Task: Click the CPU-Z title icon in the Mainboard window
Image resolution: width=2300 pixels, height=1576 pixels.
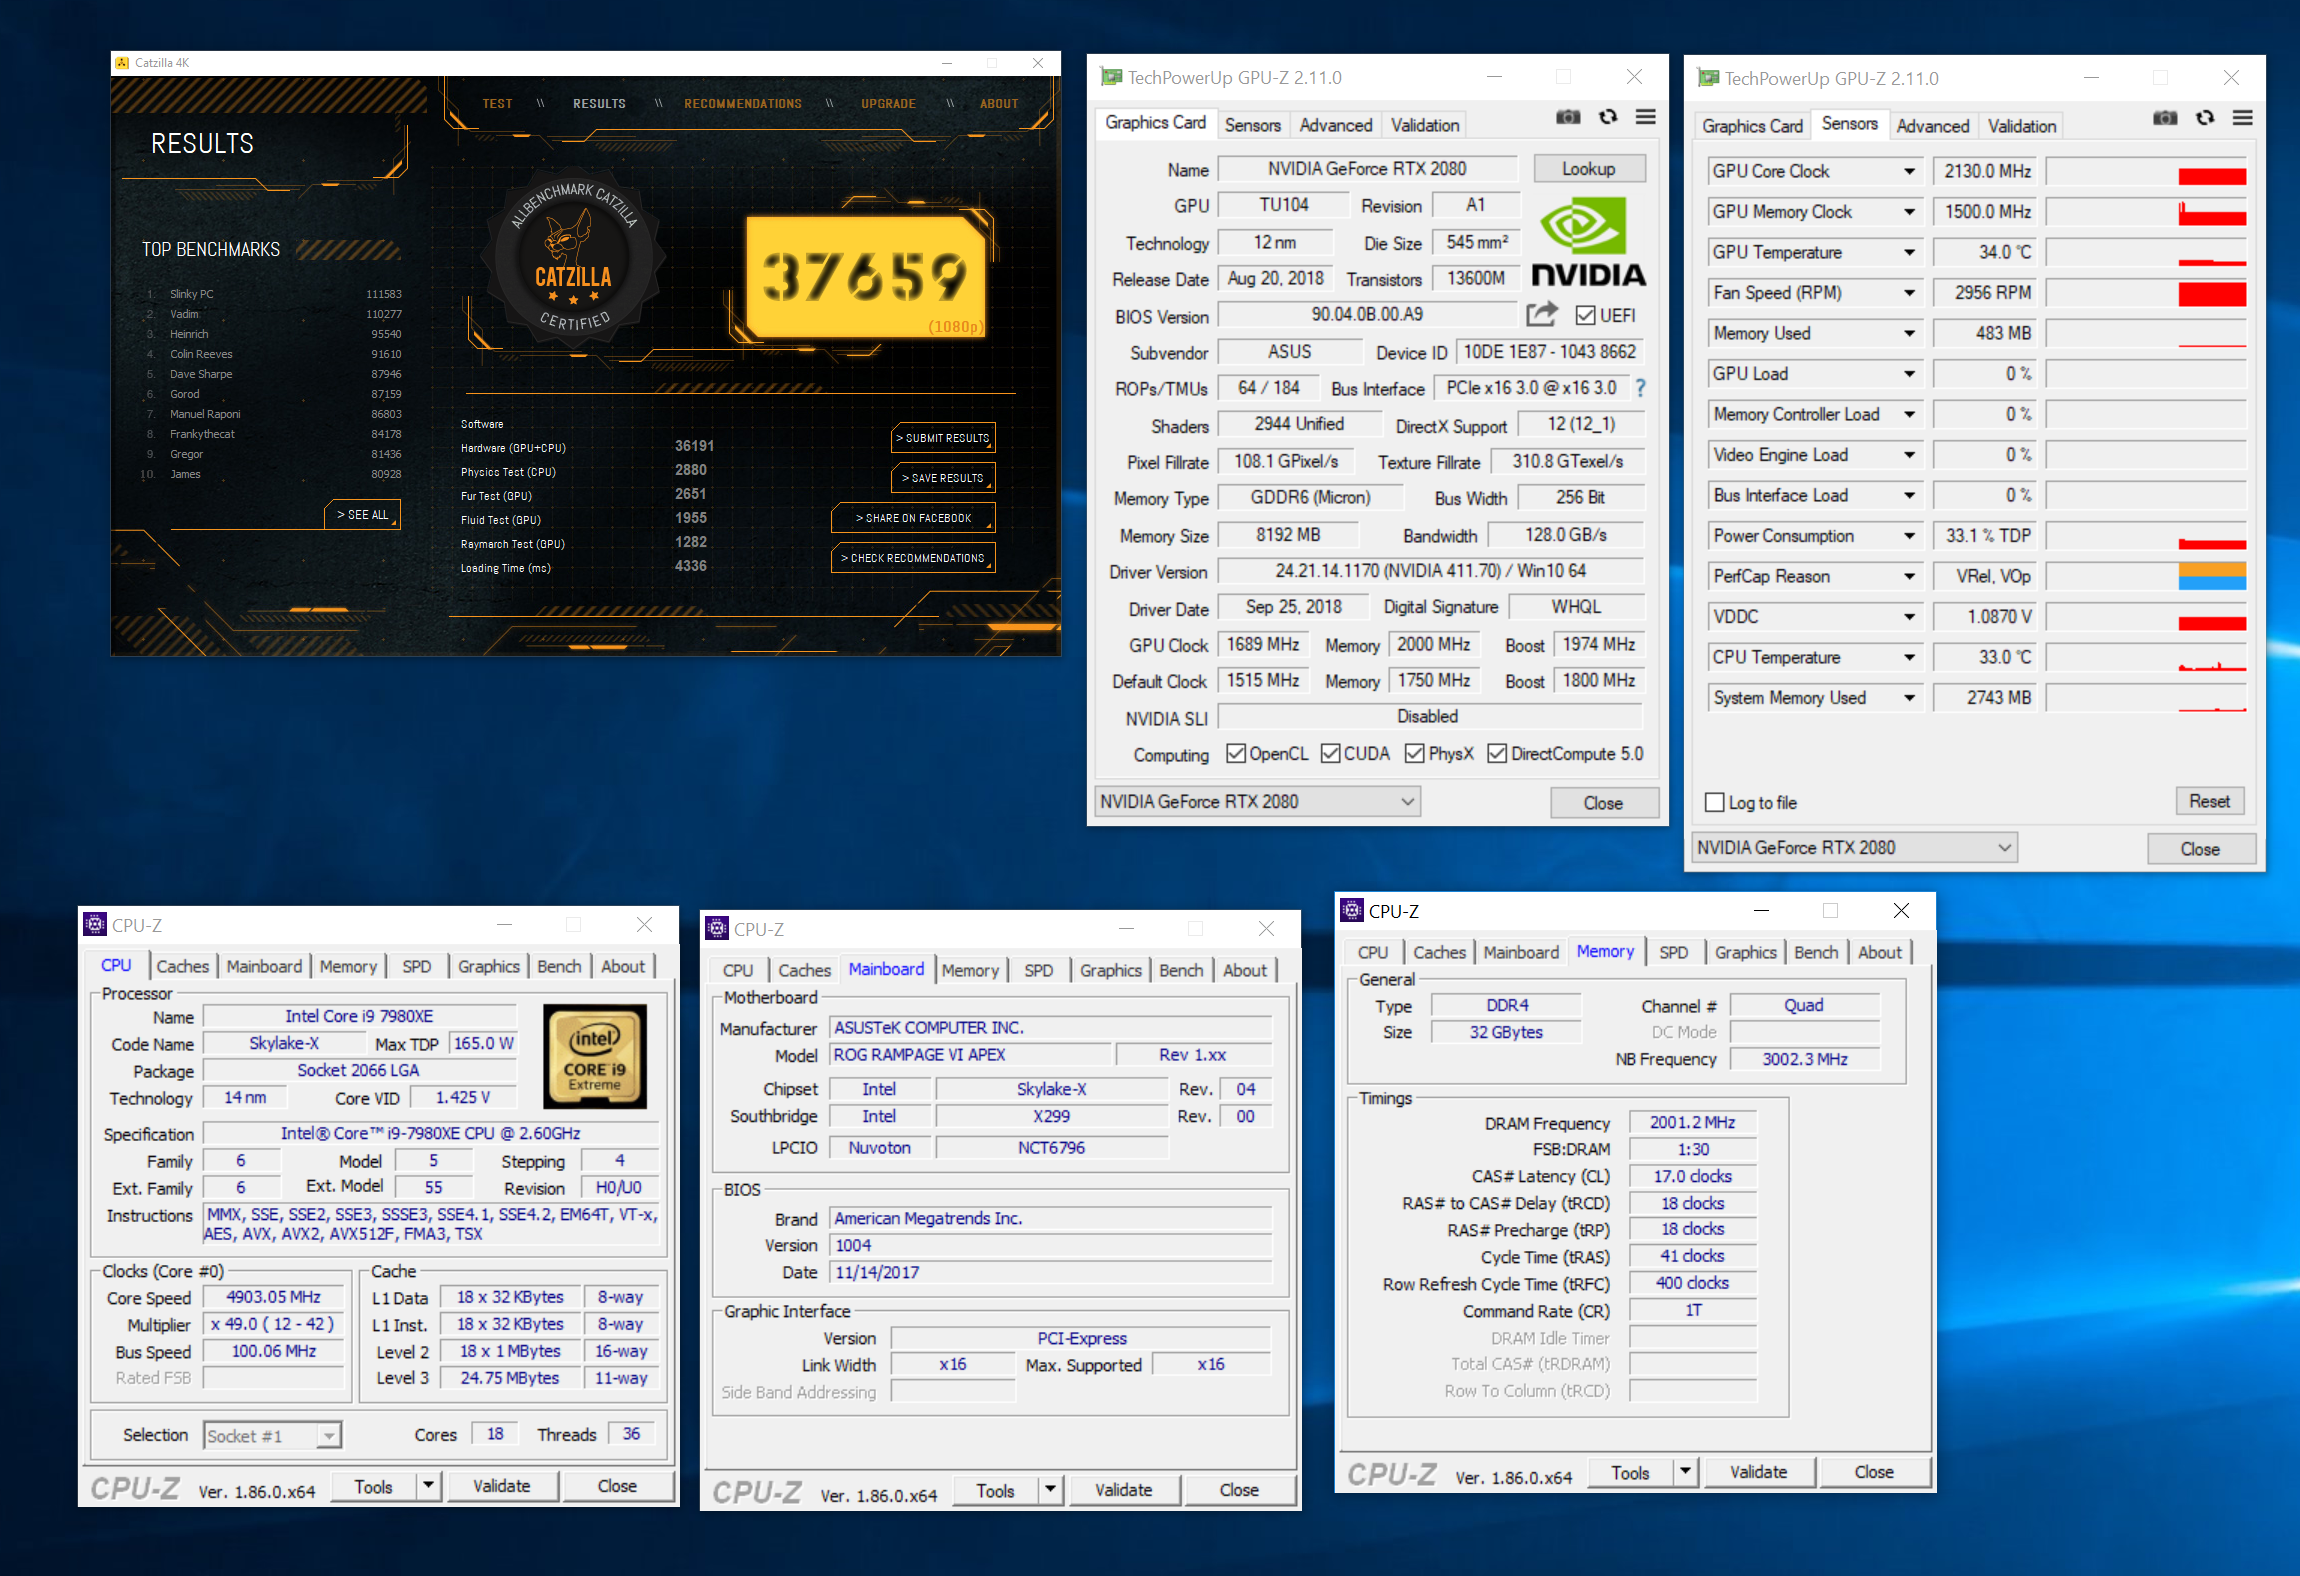Action: point(717,928)
